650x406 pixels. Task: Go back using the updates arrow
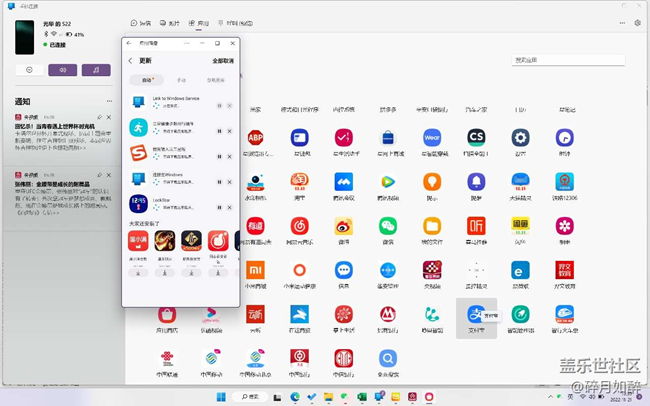tap(130, 61)
